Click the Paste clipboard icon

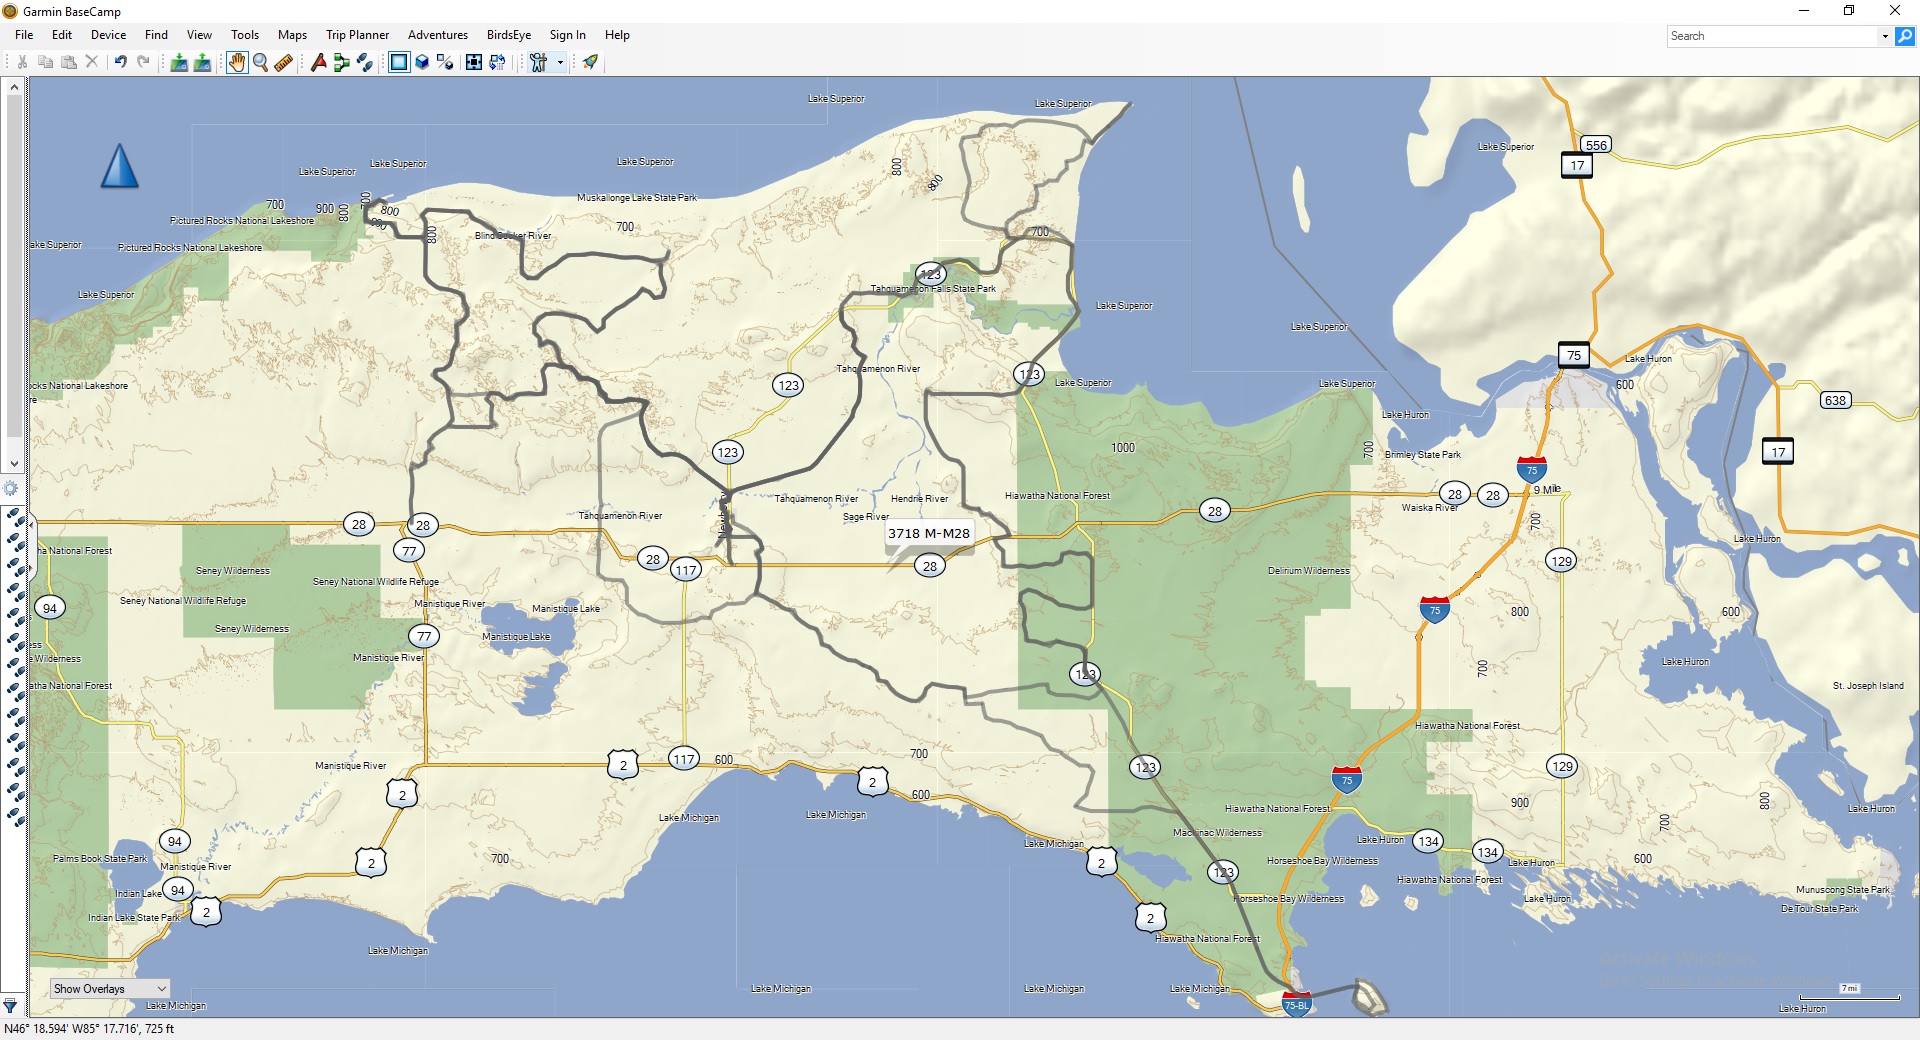pyautogui.click(x=69, y=62)
